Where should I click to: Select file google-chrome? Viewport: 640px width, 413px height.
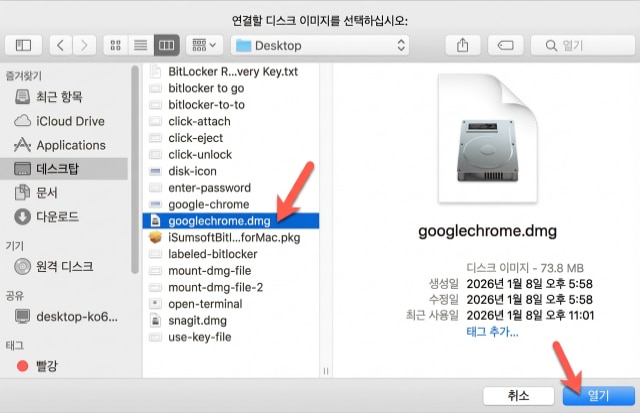(x=231, y=204)
